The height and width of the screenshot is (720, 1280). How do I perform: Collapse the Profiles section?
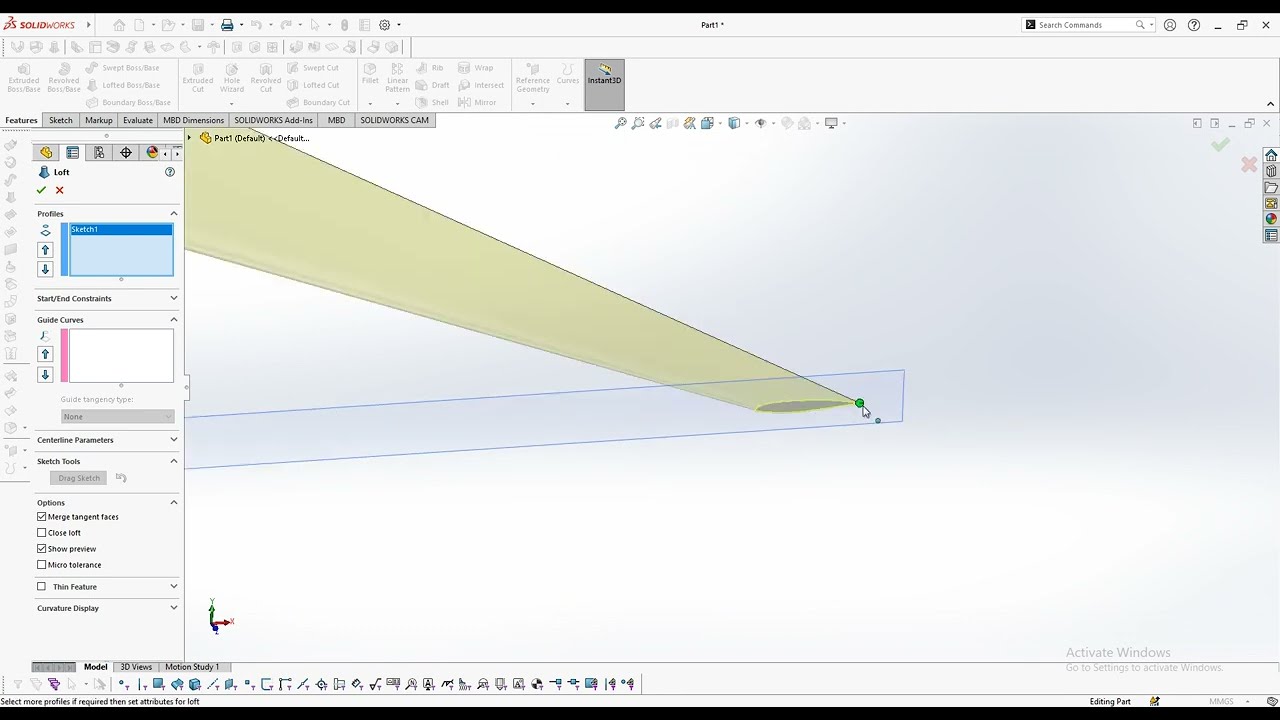click(x=173, y=214)
